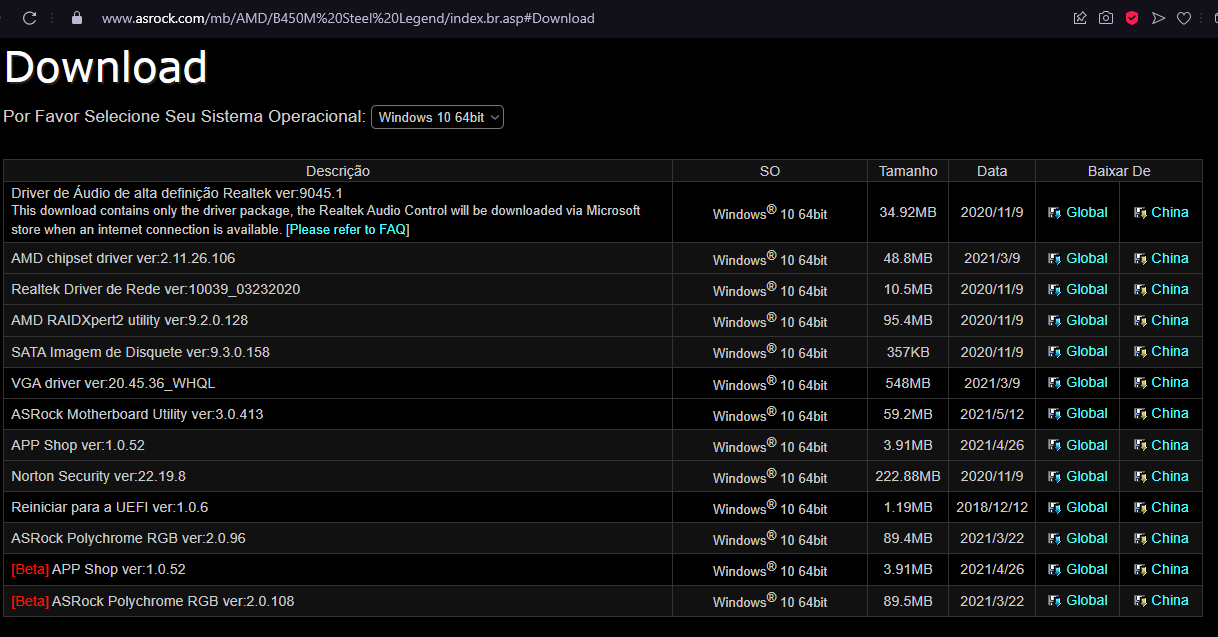Click the padlock site security icon

click(77, 18)
